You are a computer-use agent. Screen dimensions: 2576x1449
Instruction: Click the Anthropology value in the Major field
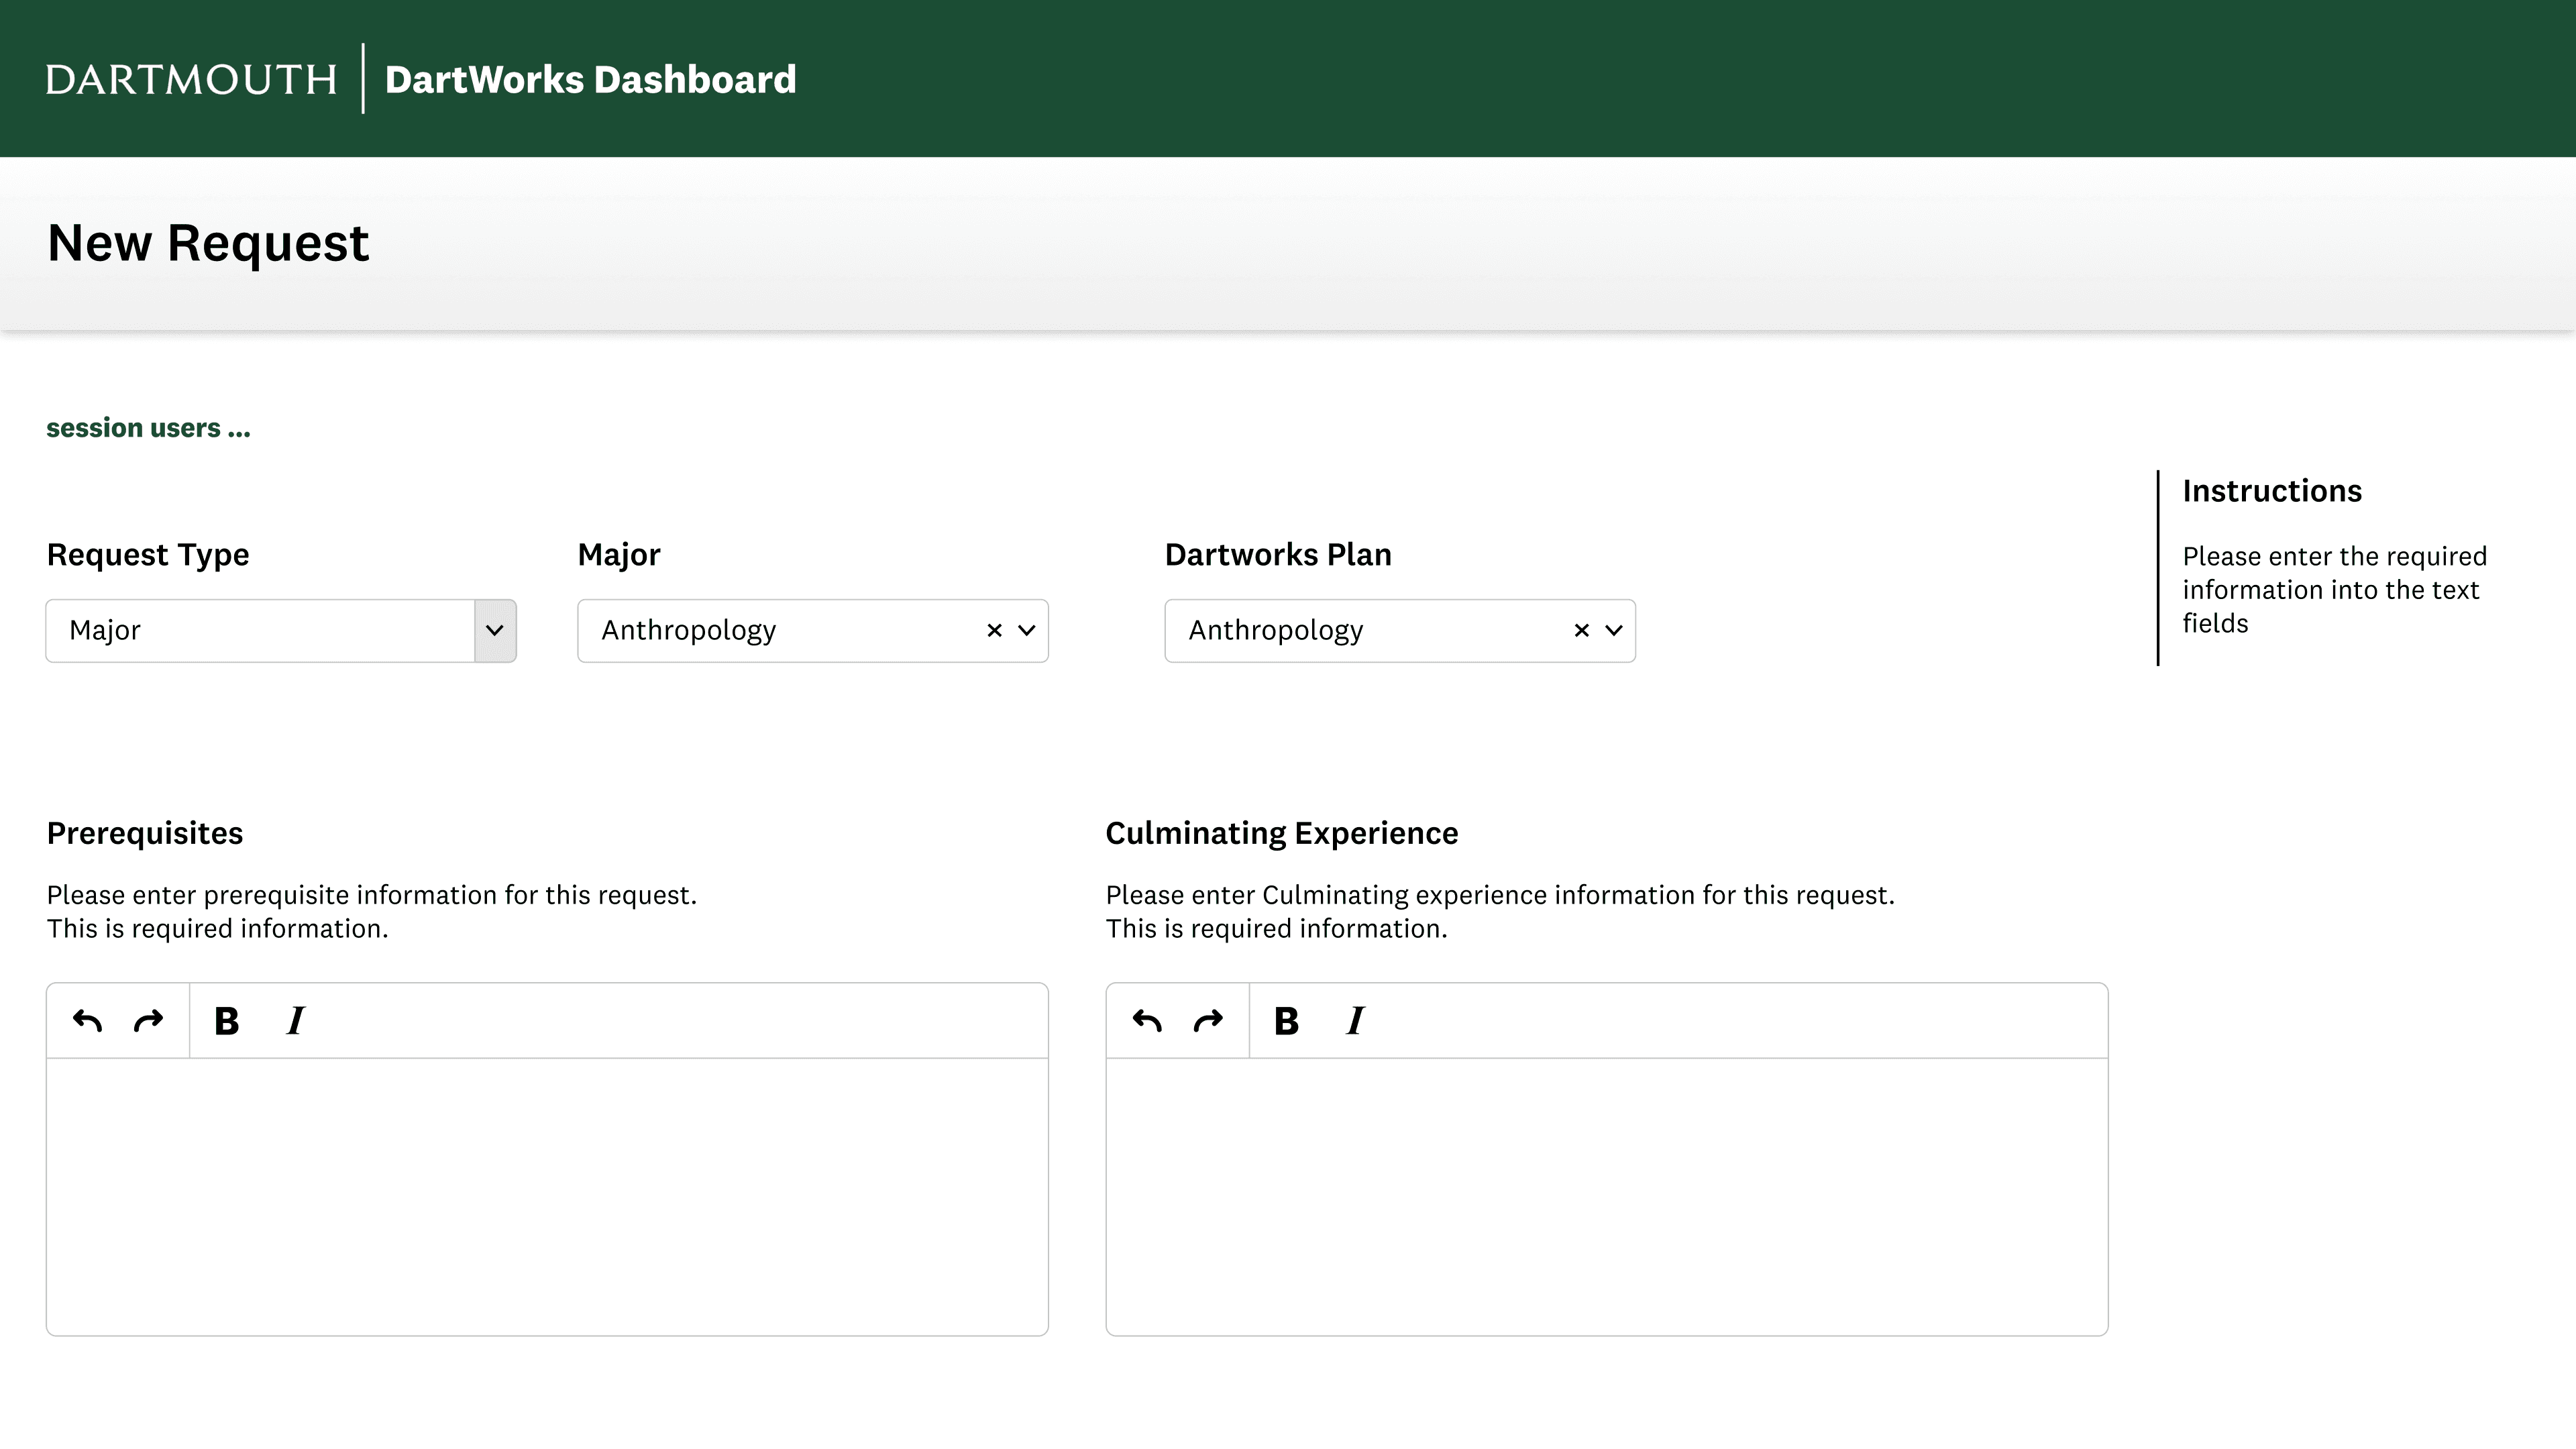(688, 630)
